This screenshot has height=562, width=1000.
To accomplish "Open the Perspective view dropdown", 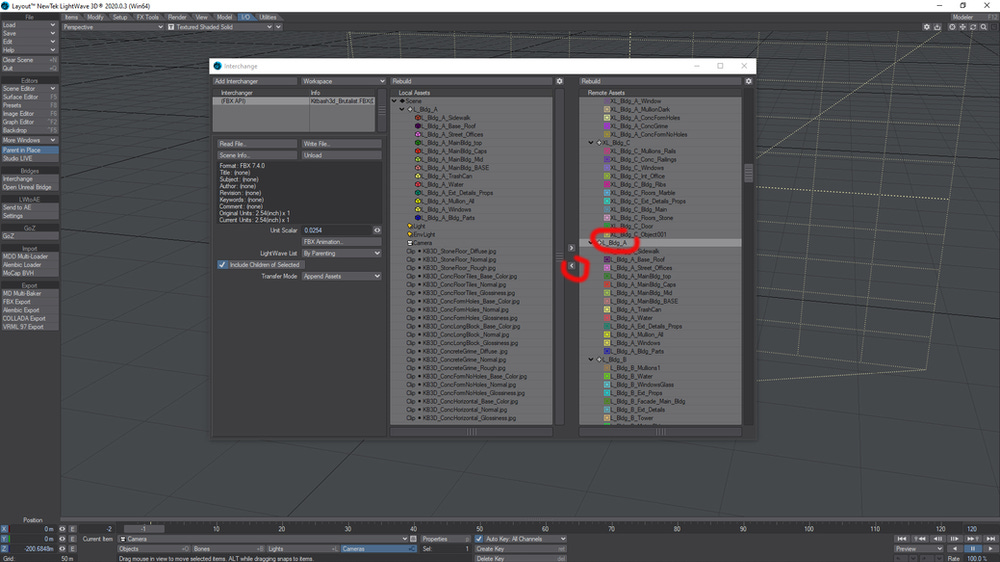I will pyautogui.click(x=113, y=27).
